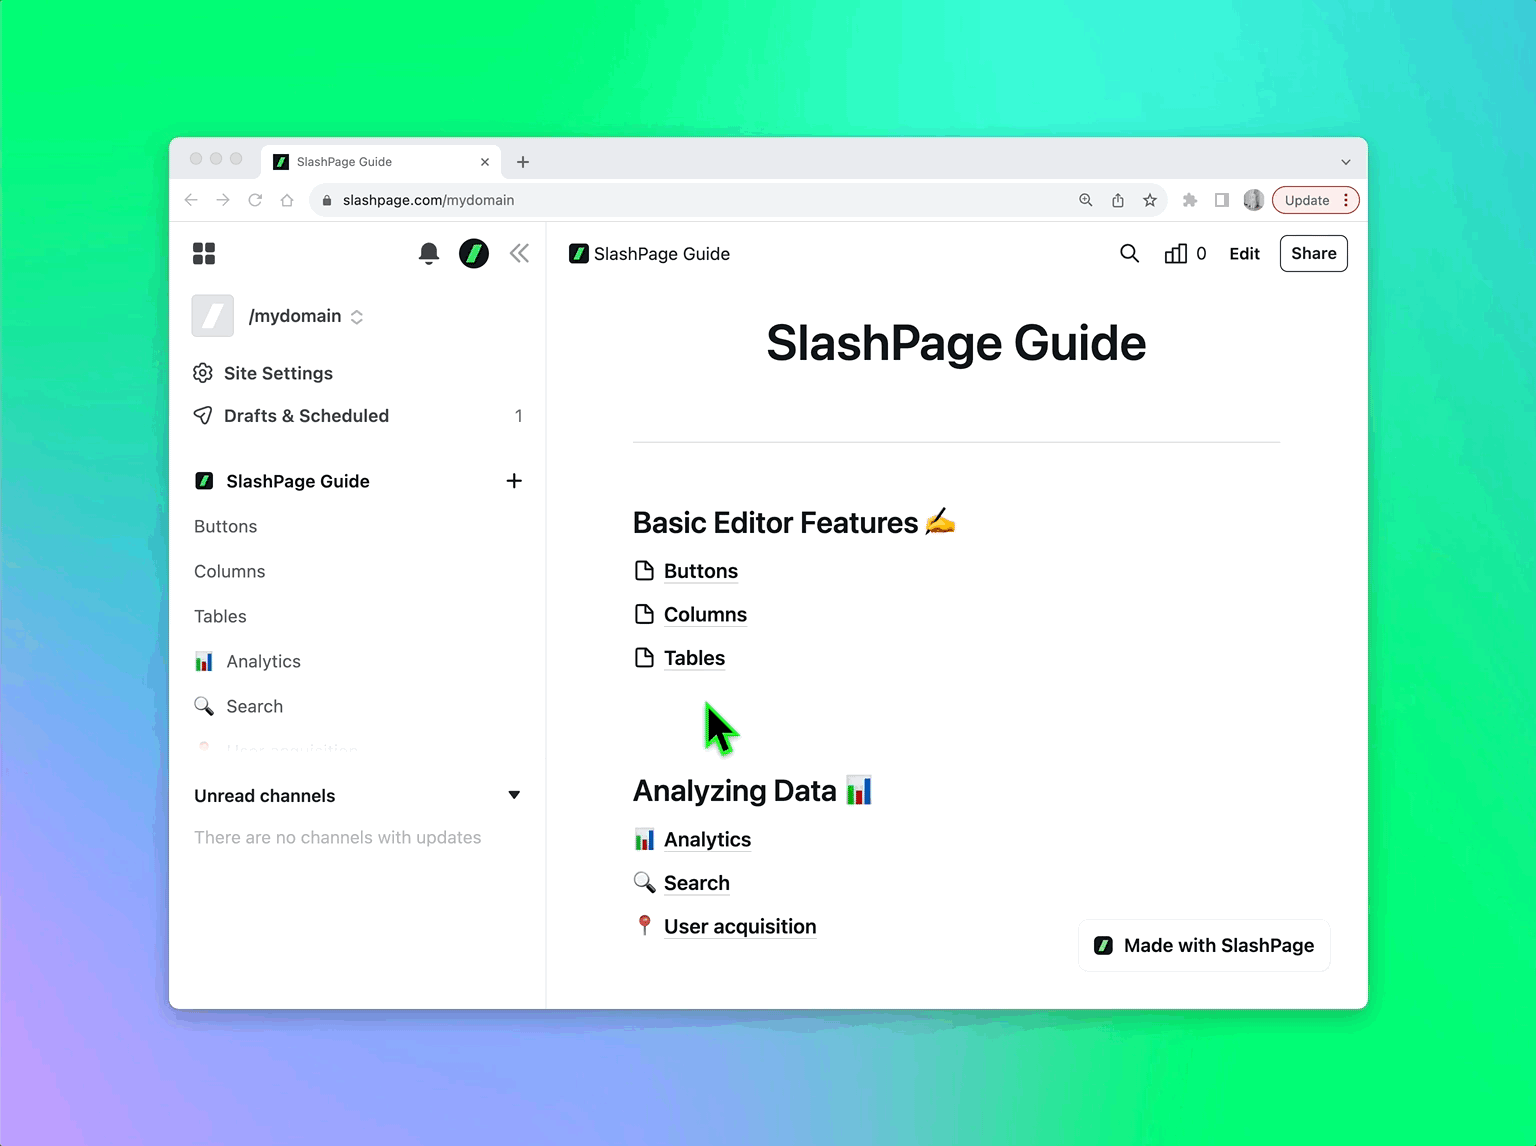Click the Analyzing Data heading
This screenshot has width=1536, height=1146.
click(753, 791)
